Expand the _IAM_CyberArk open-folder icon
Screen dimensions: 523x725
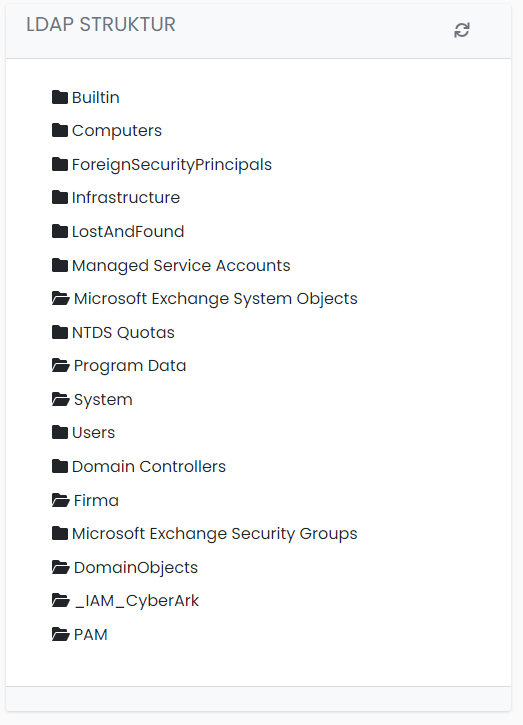[x=61, y=601]
